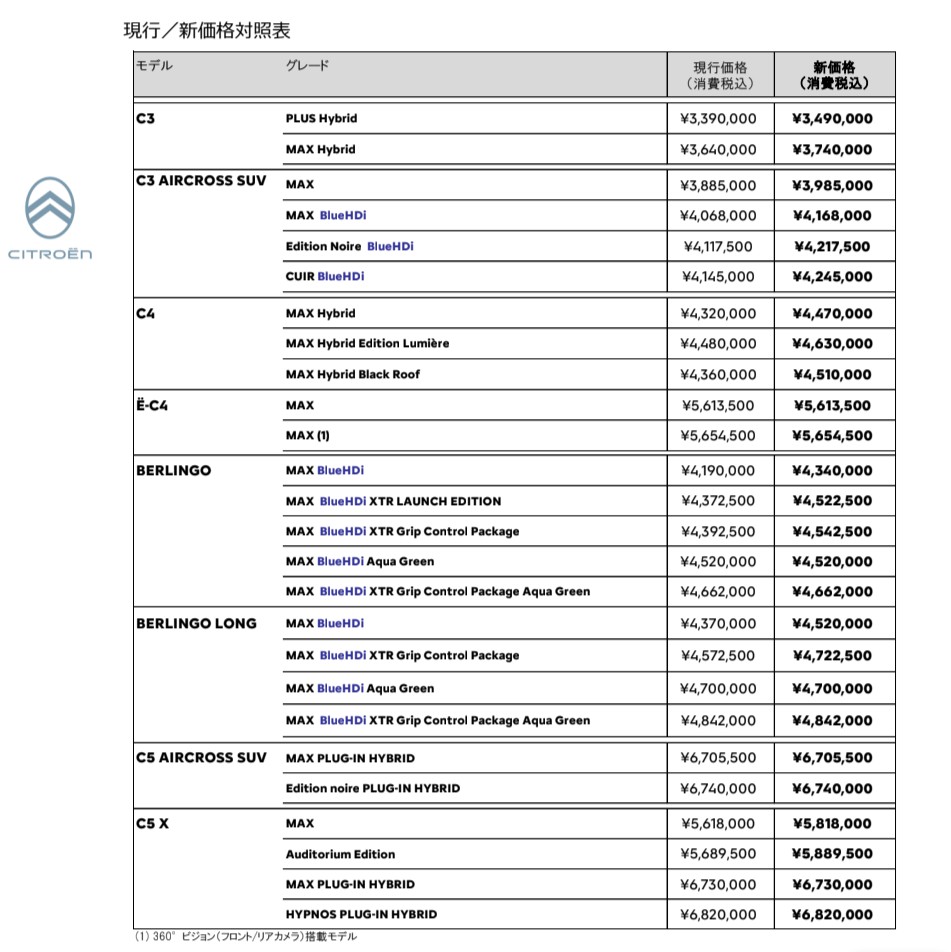Select the C3 model row label
Image resolution: width=951 pixels, height=952 pixels.
coord(144,117)
